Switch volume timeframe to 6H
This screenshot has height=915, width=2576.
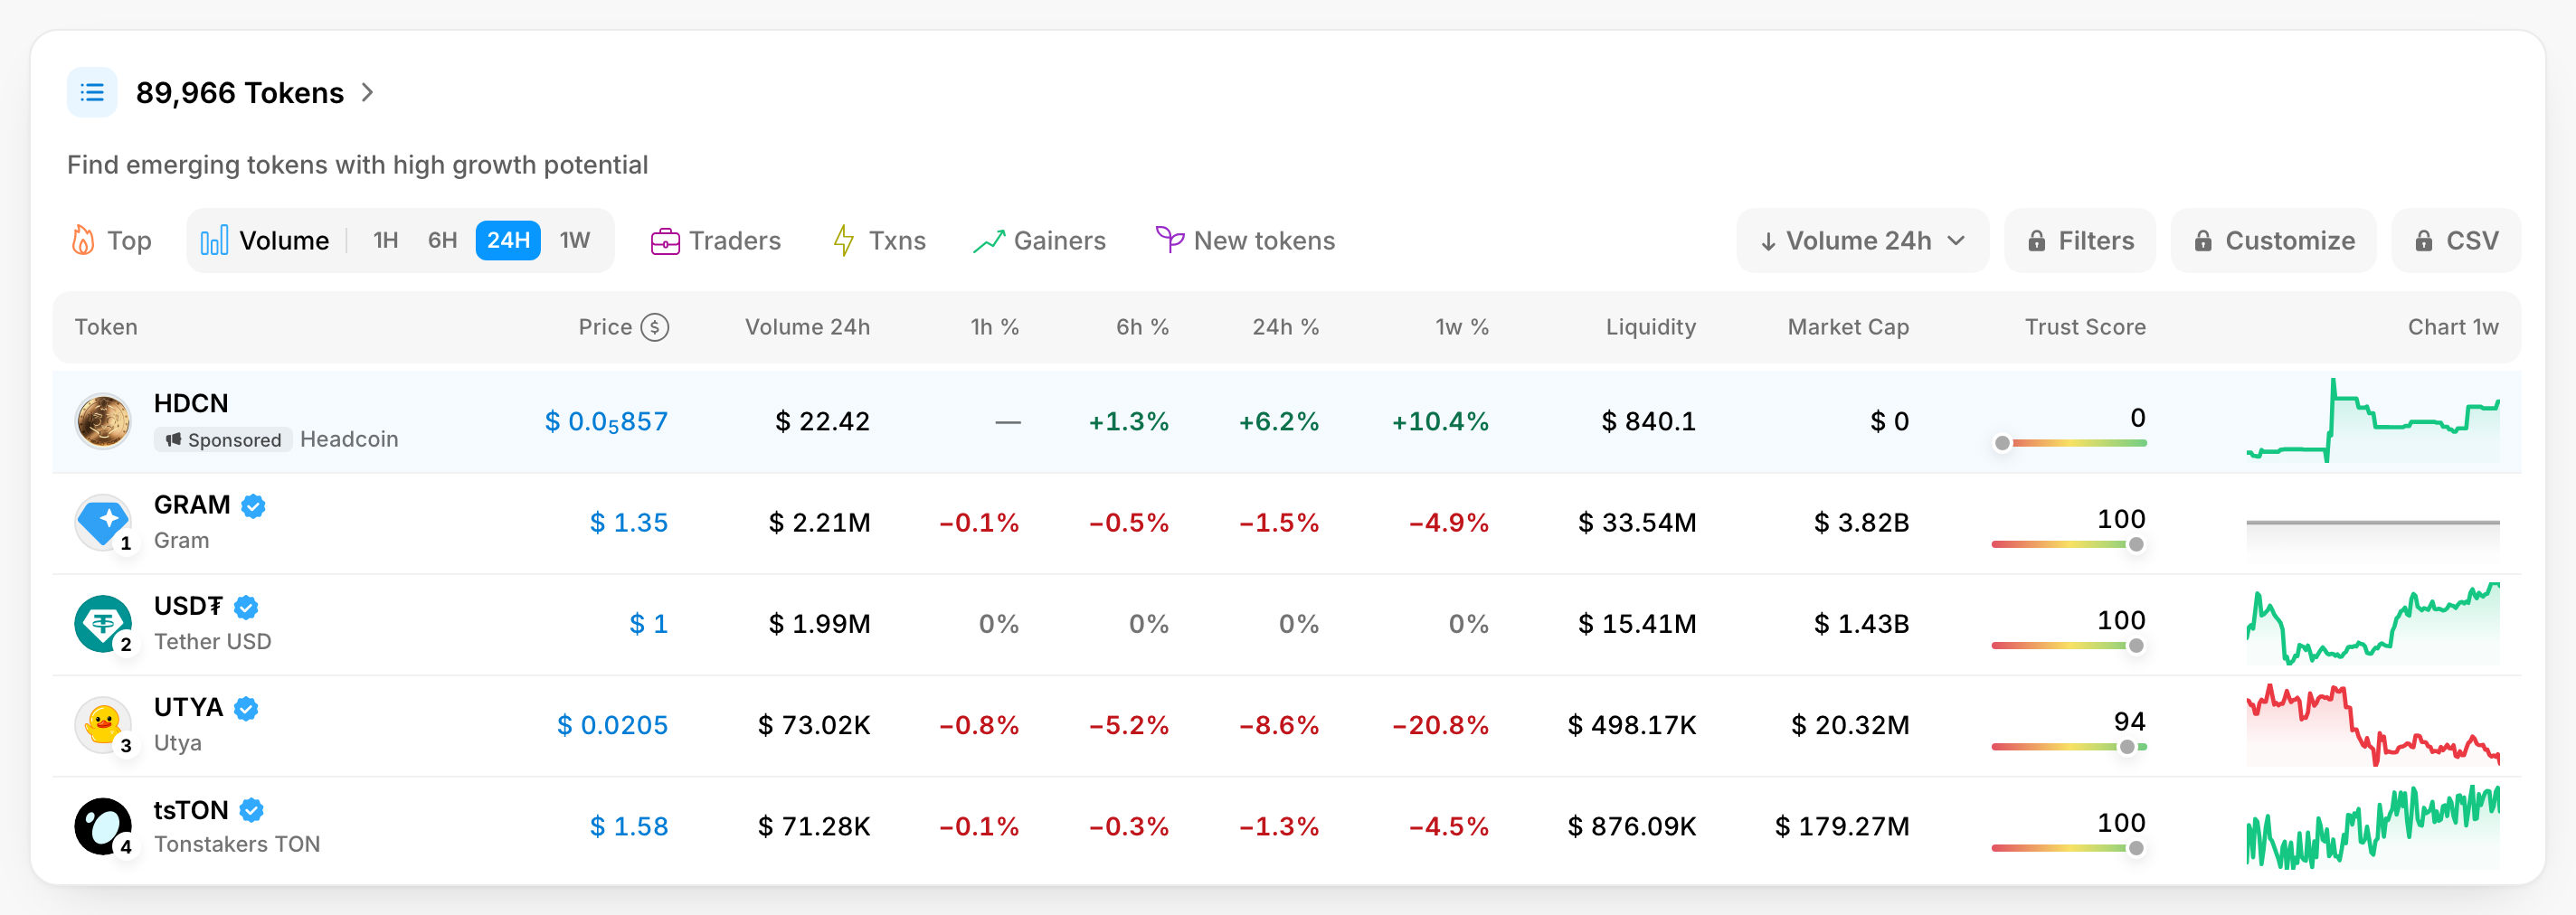(443, 241)
